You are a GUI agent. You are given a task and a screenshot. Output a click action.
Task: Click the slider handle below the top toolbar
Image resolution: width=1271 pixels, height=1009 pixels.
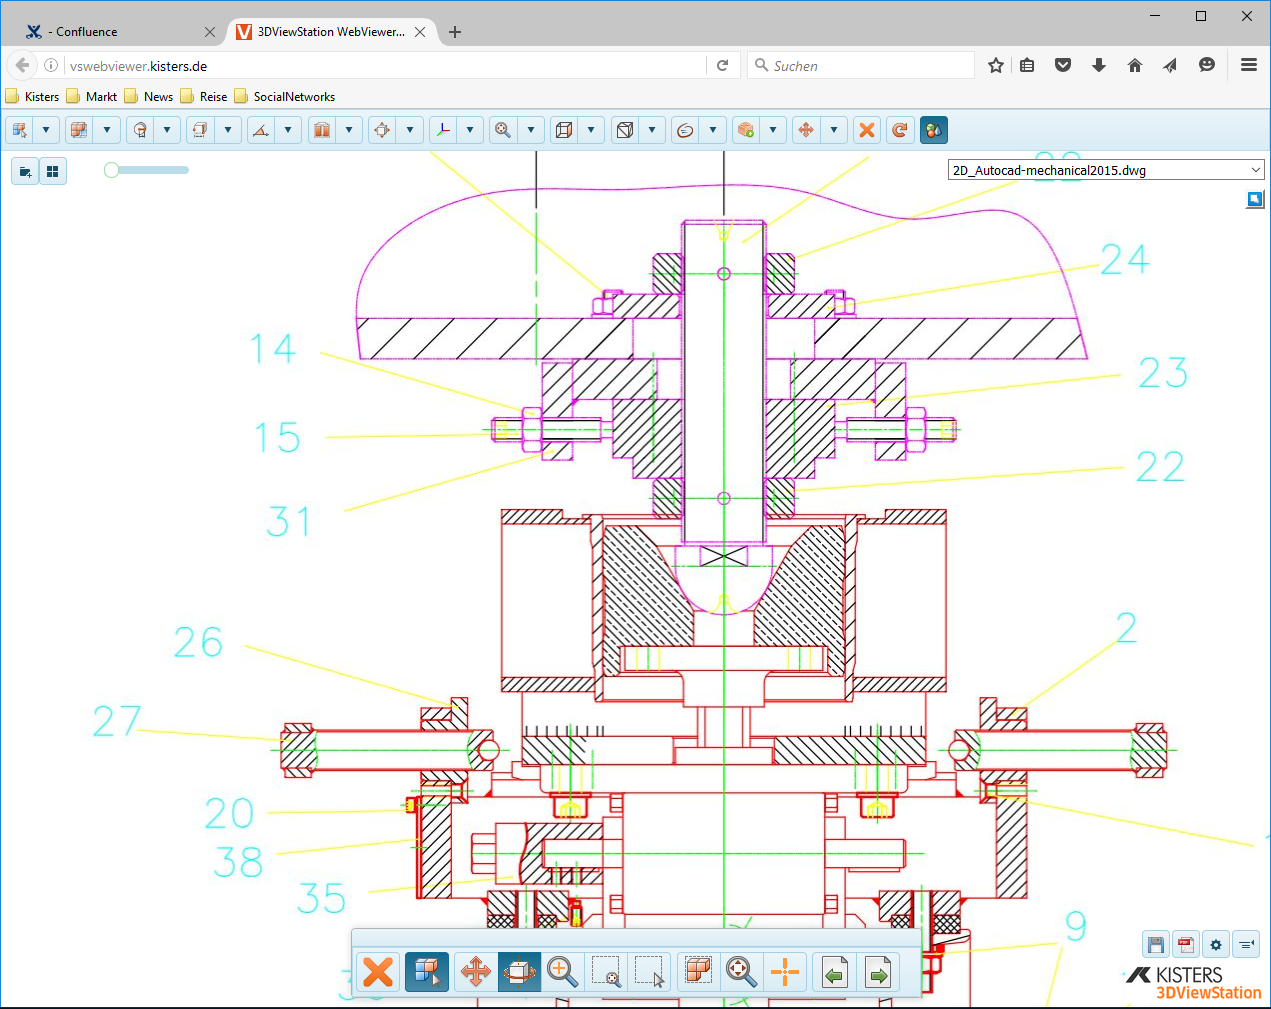(111, 170)
